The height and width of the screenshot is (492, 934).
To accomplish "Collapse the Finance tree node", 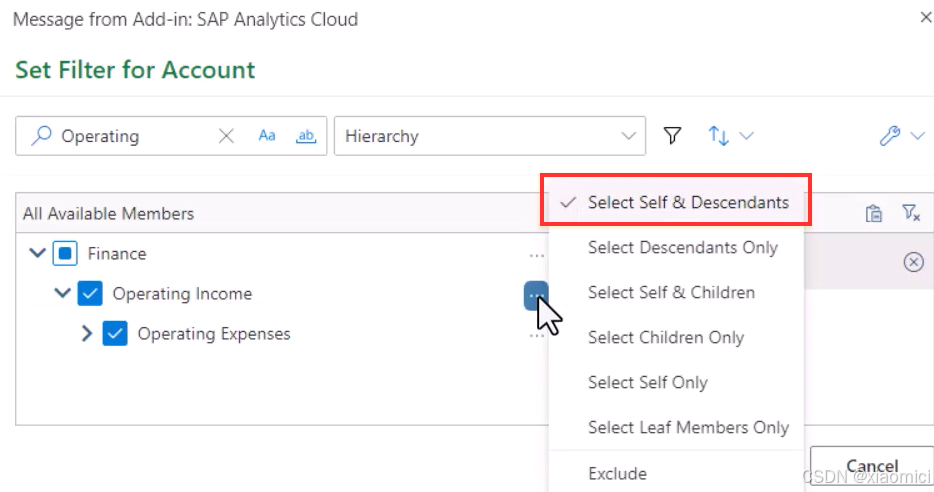I will [38, 253].
